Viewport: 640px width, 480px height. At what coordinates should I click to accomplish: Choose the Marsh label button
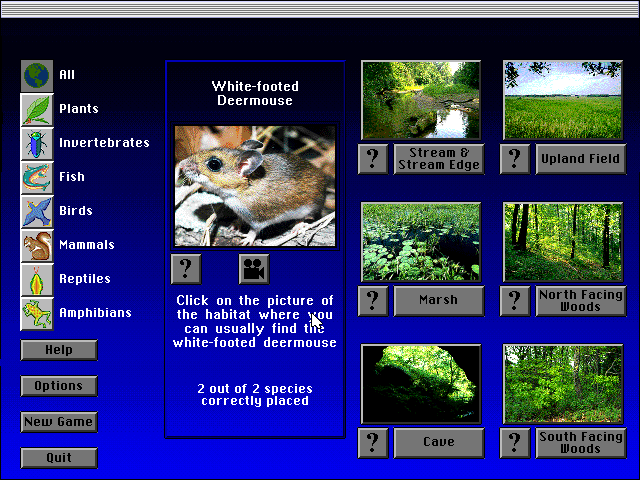pos(439,301)
